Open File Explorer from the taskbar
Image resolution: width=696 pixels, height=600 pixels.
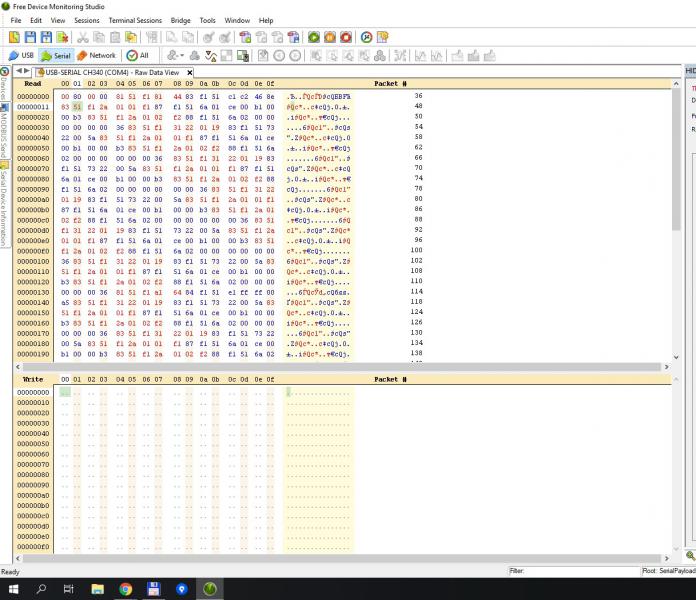pyautogui.click(x=98, y=589)
